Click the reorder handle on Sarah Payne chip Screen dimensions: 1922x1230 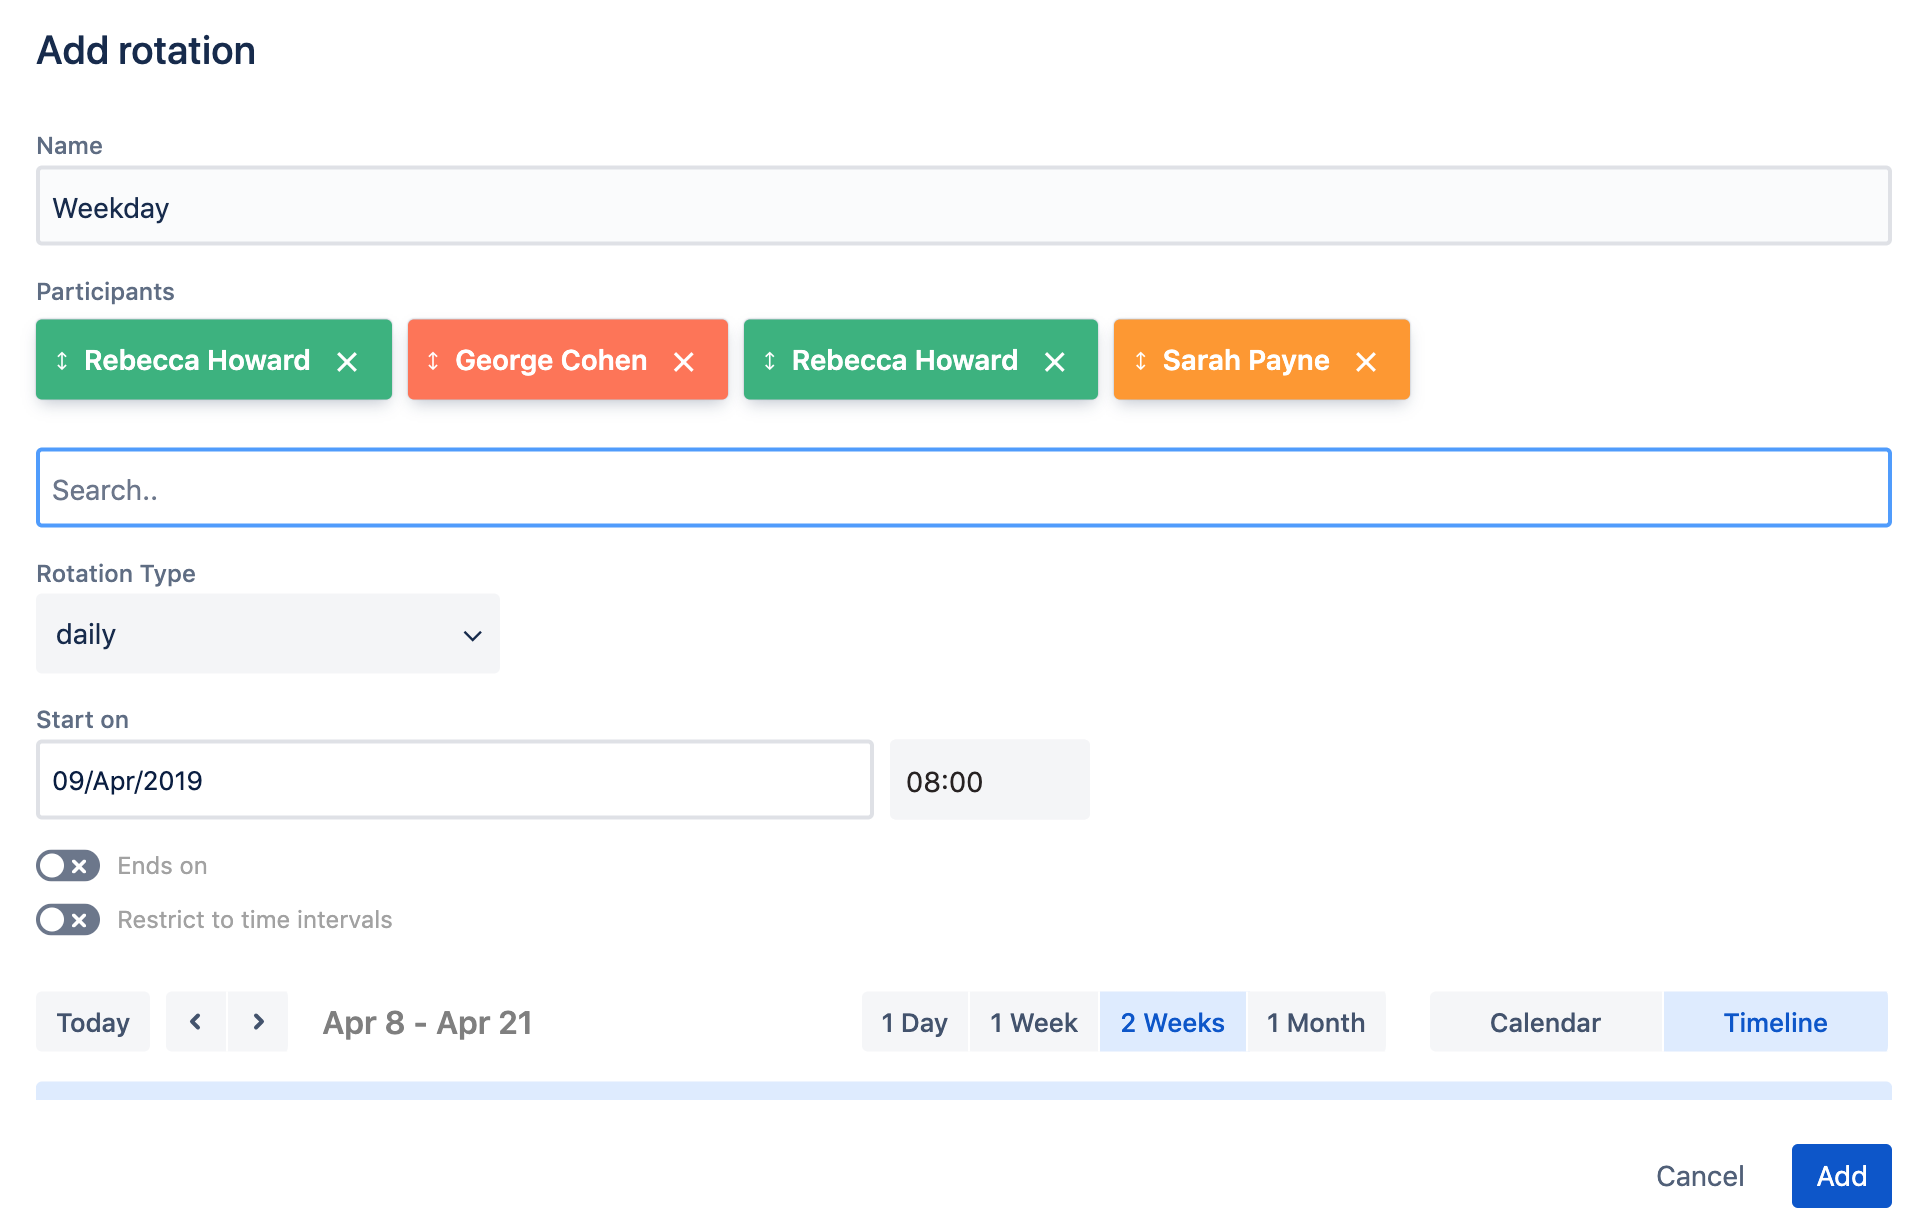[x=1140, y=361]
